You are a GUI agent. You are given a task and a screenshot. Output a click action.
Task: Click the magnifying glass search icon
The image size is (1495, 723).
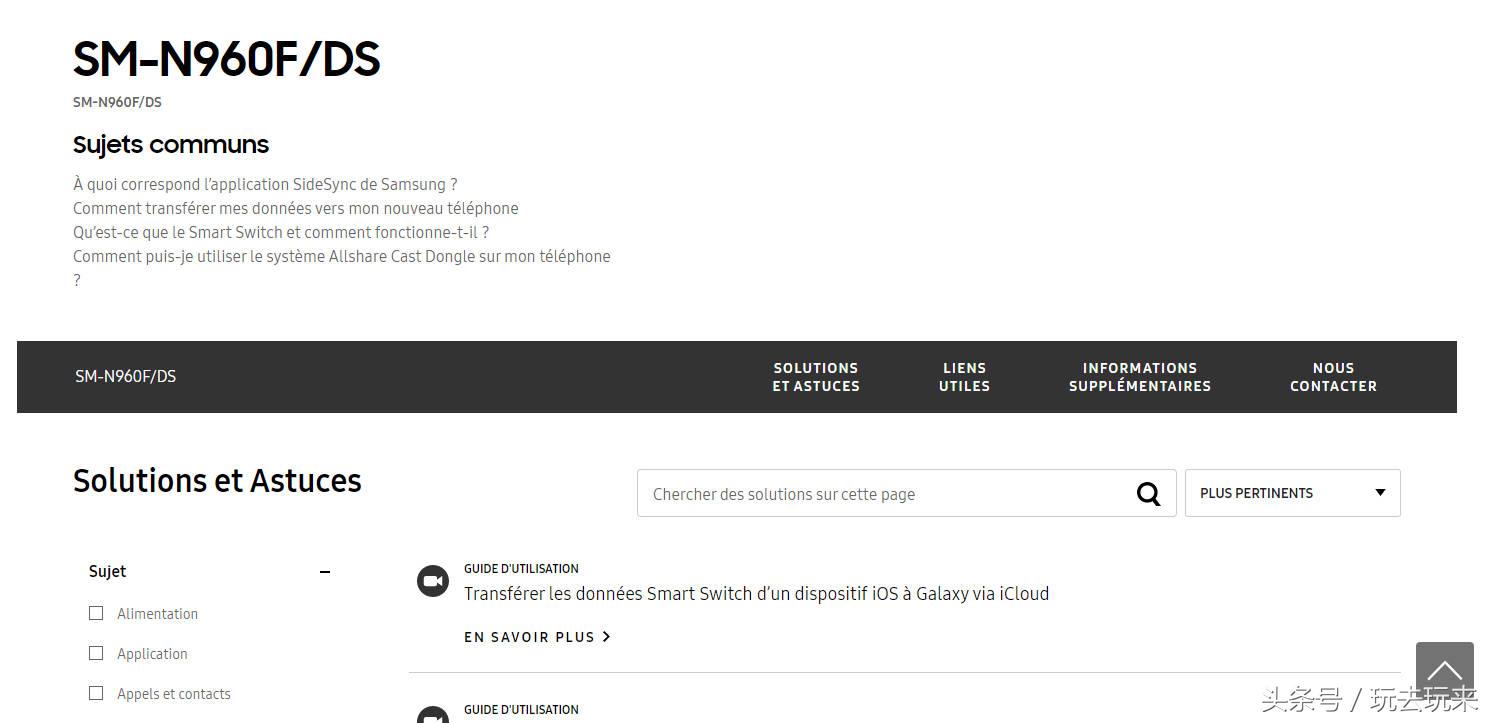coord(1148,494)
